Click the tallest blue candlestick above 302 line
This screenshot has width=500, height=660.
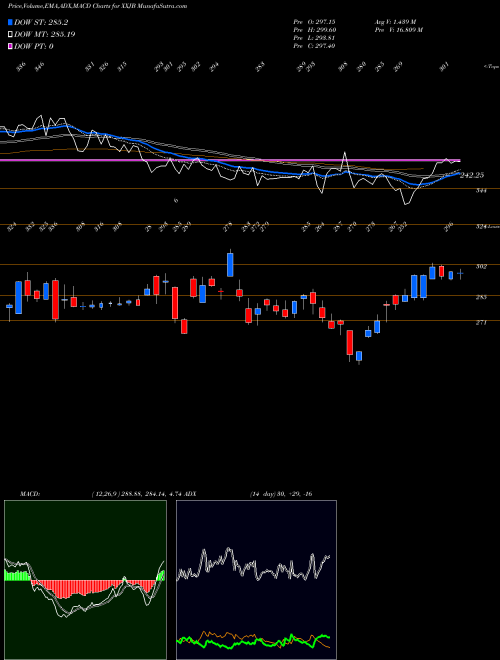coord(230,265)
